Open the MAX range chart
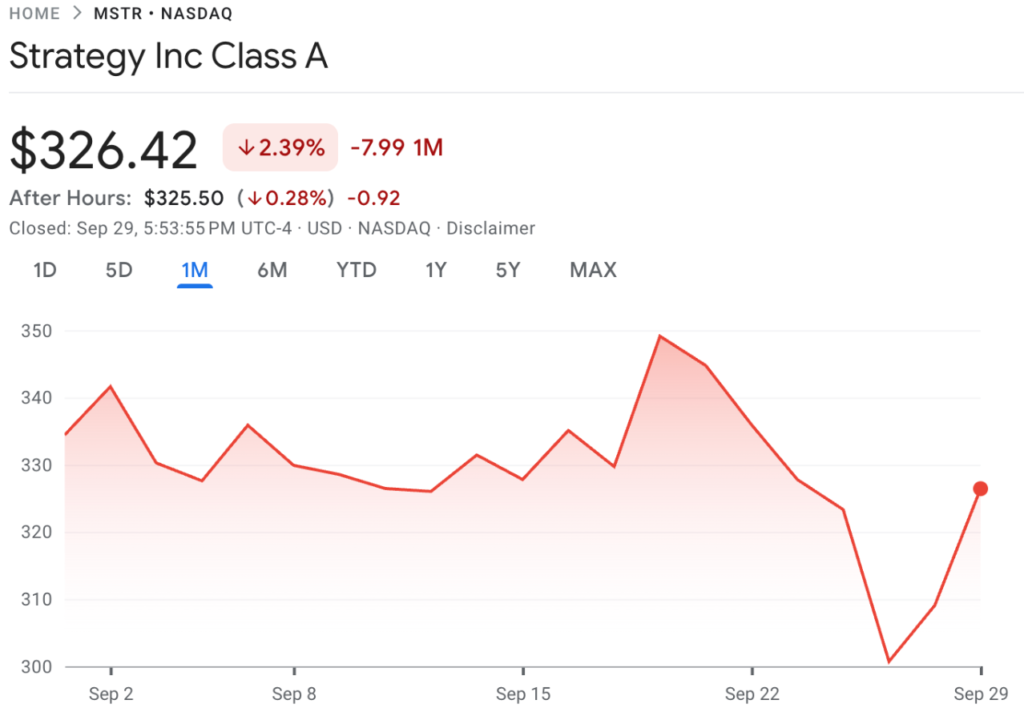Viewport: 1024px width, 716px height. pyautogui.click(x=593, y=270)
